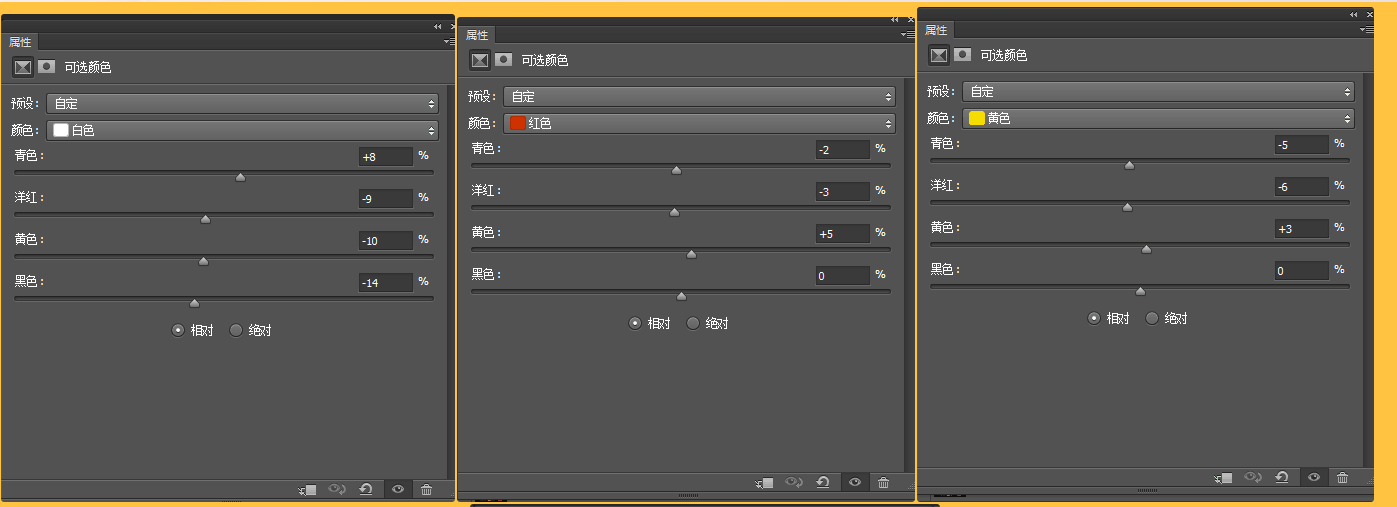Click the 黑色 value field showing -14

(386, 282)
